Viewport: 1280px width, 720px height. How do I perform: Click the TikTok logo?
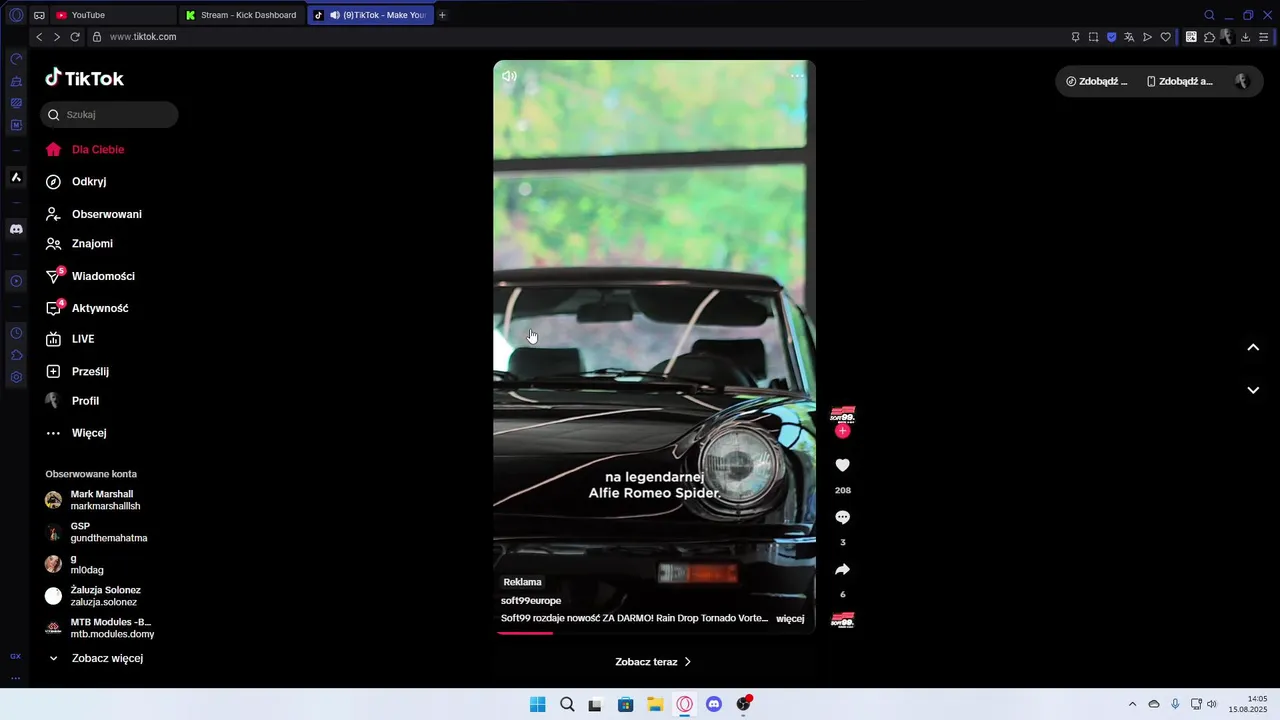click(84, 78)
